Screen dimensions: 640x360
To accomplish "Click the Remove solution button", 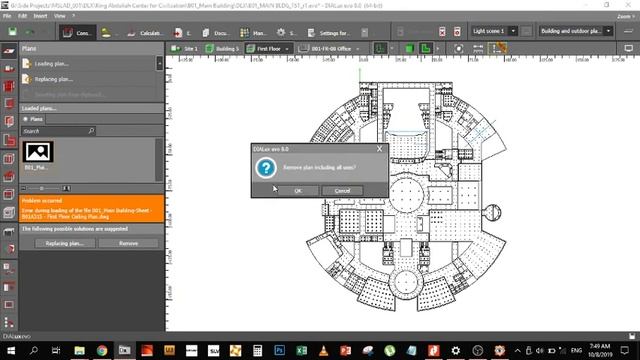I will click(128, 243).
